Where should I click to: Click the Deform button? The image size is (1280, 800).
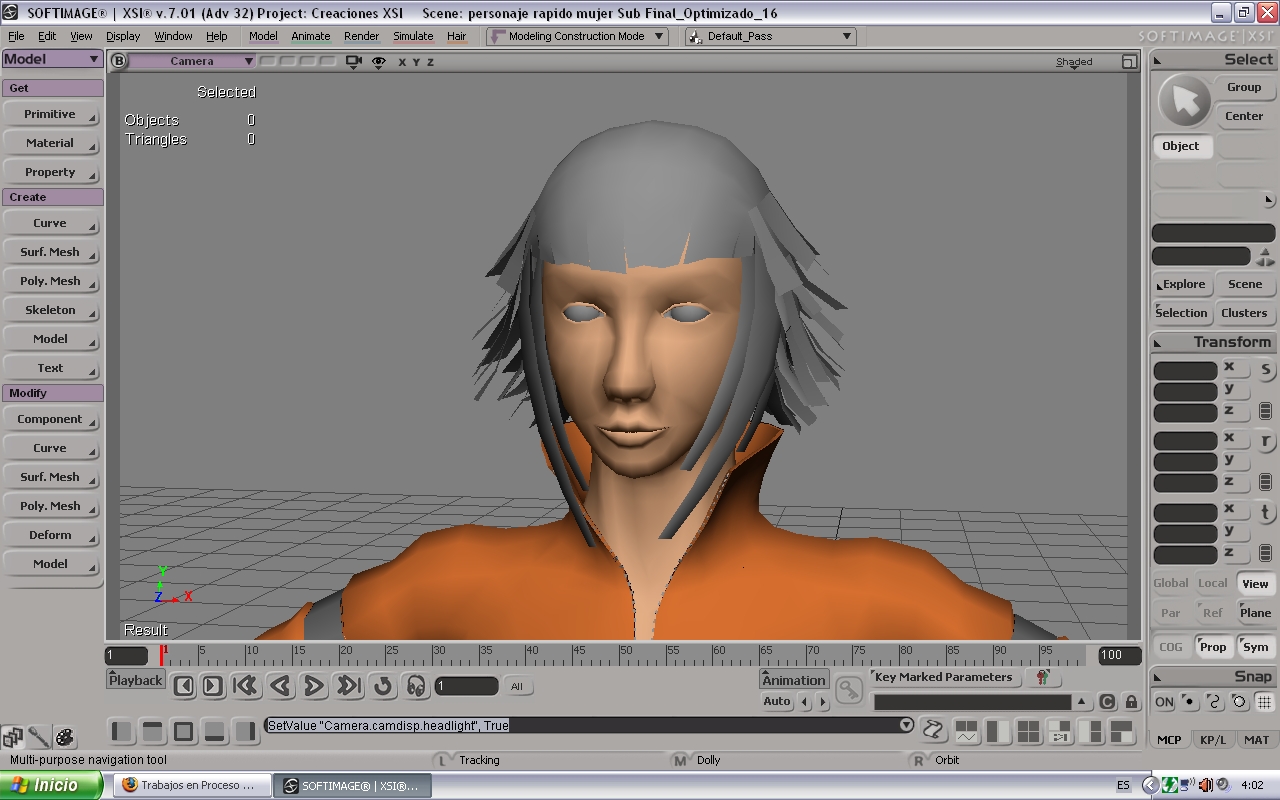[51, 535]
